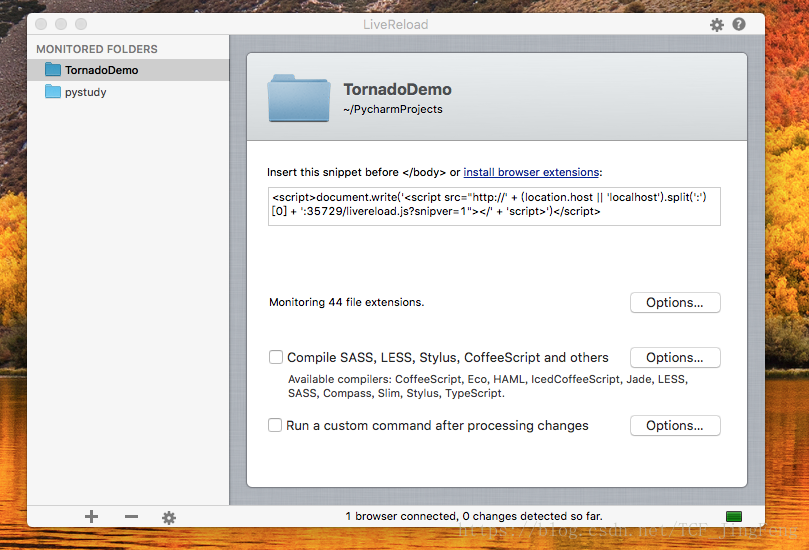
Task: Click the Available compilers description text
Action: point(488,386)
